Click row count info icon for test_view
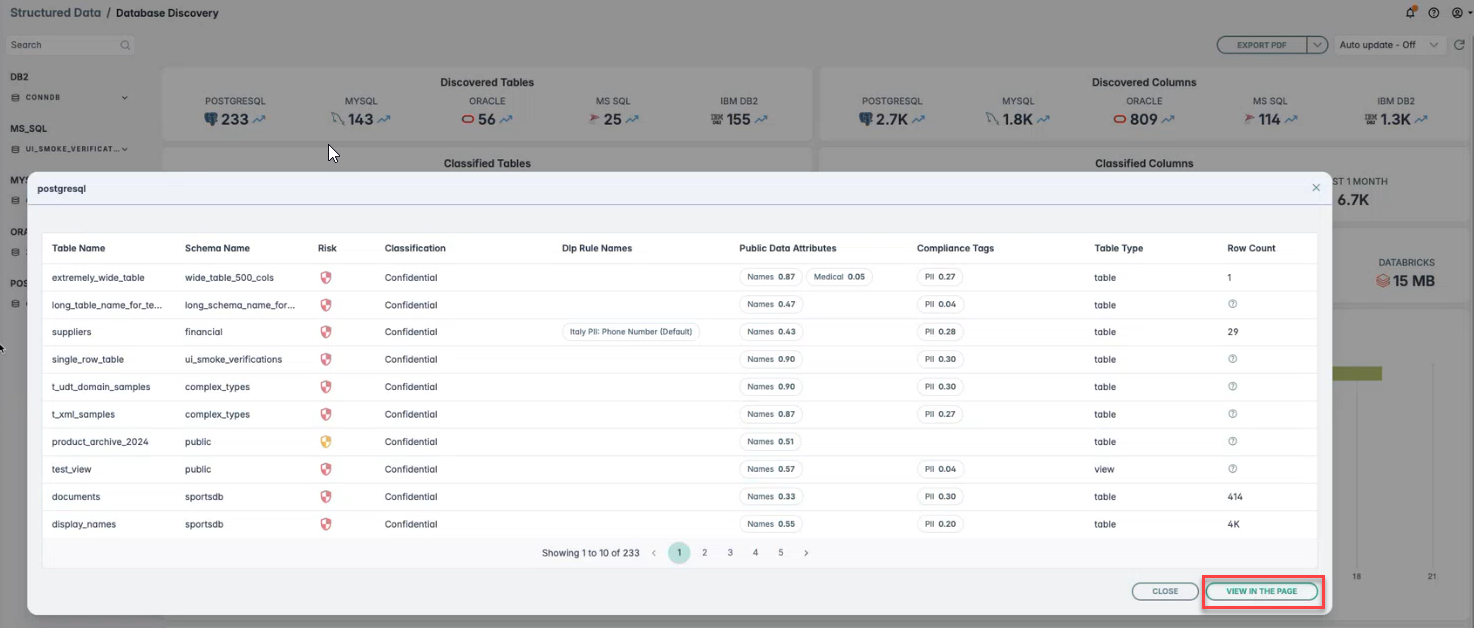Viewport: 1474px width, 628px height. tap(1232, 469)
